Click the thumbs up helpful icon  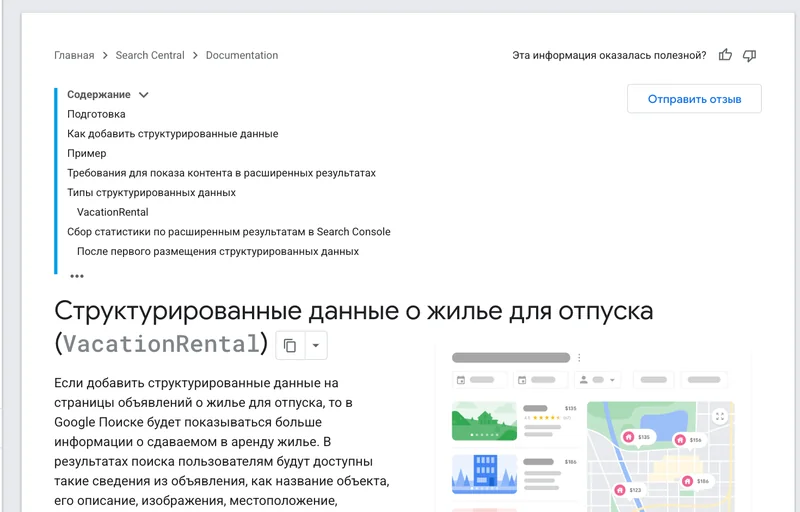pyautogui.click(x=725, y=55)
